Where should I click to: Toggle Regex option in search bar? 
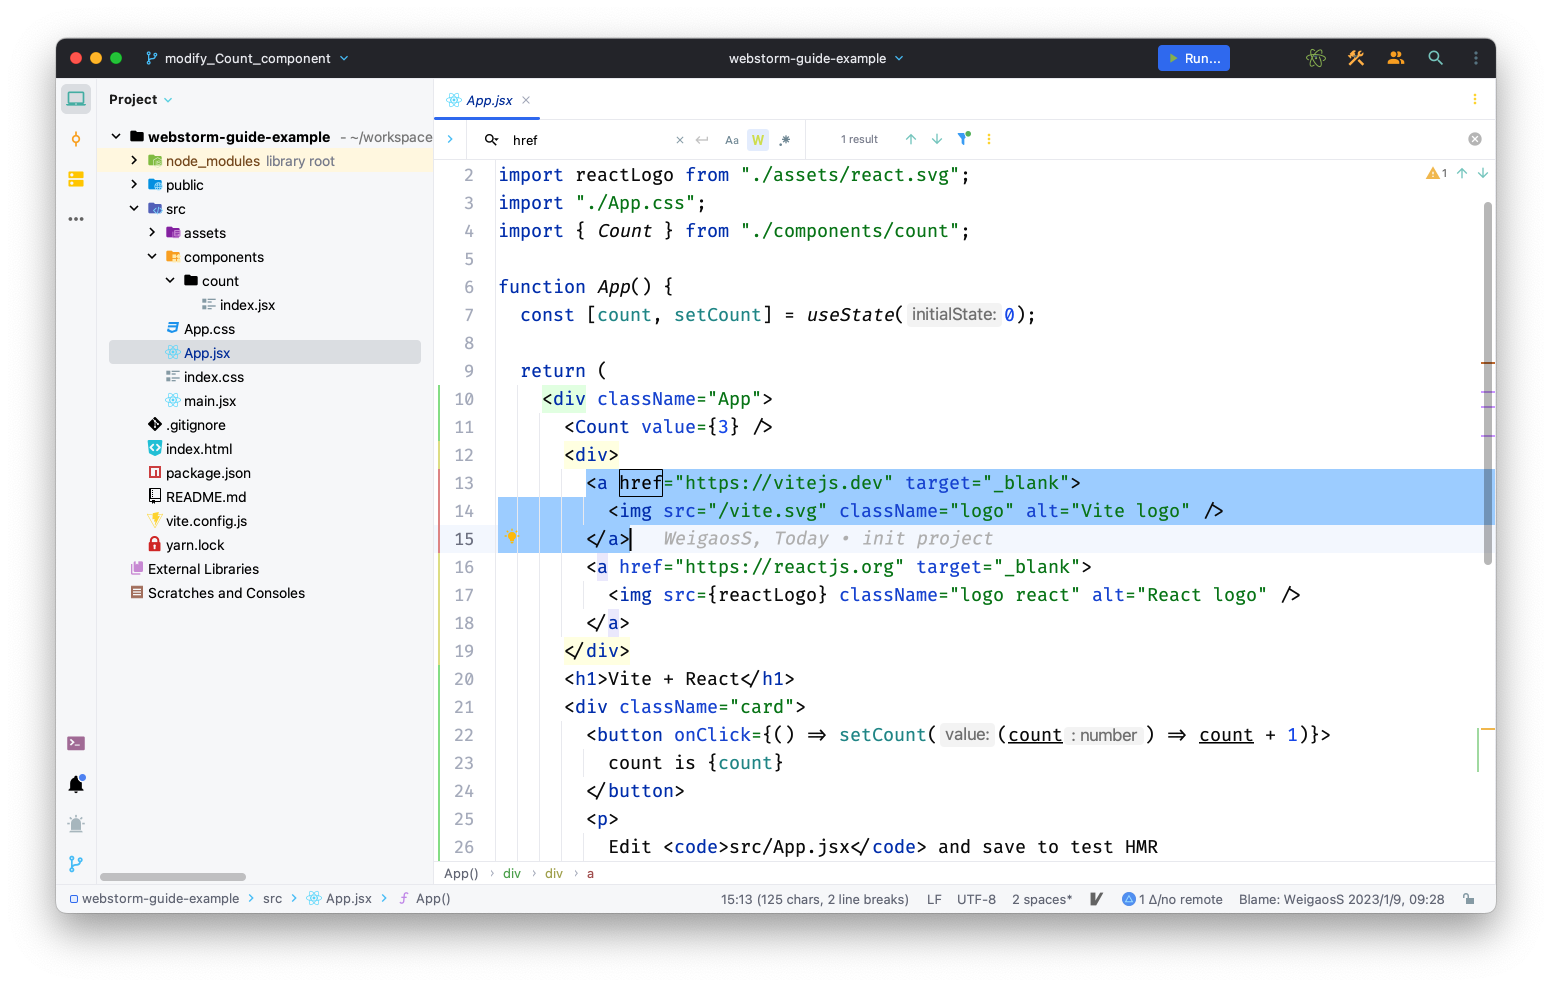(785, 140)
